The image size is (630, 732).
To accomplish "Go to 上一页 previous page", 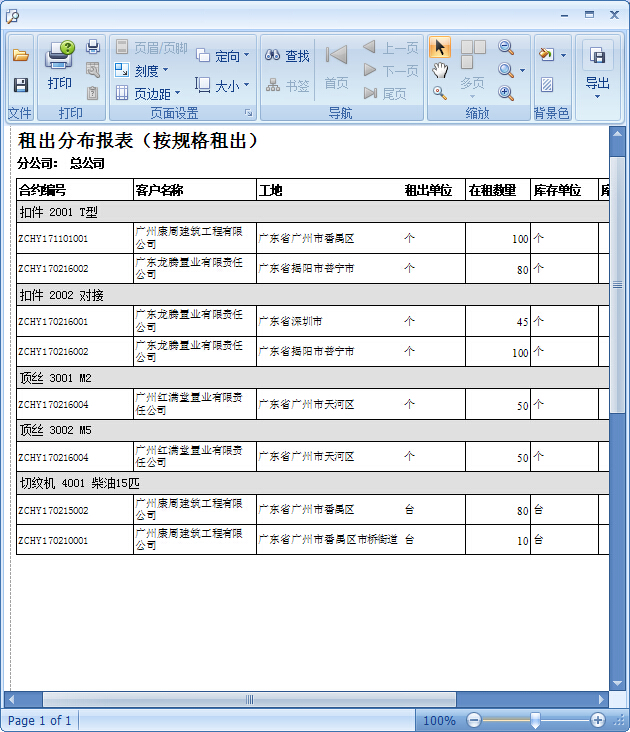I will [x=391, y=47].
